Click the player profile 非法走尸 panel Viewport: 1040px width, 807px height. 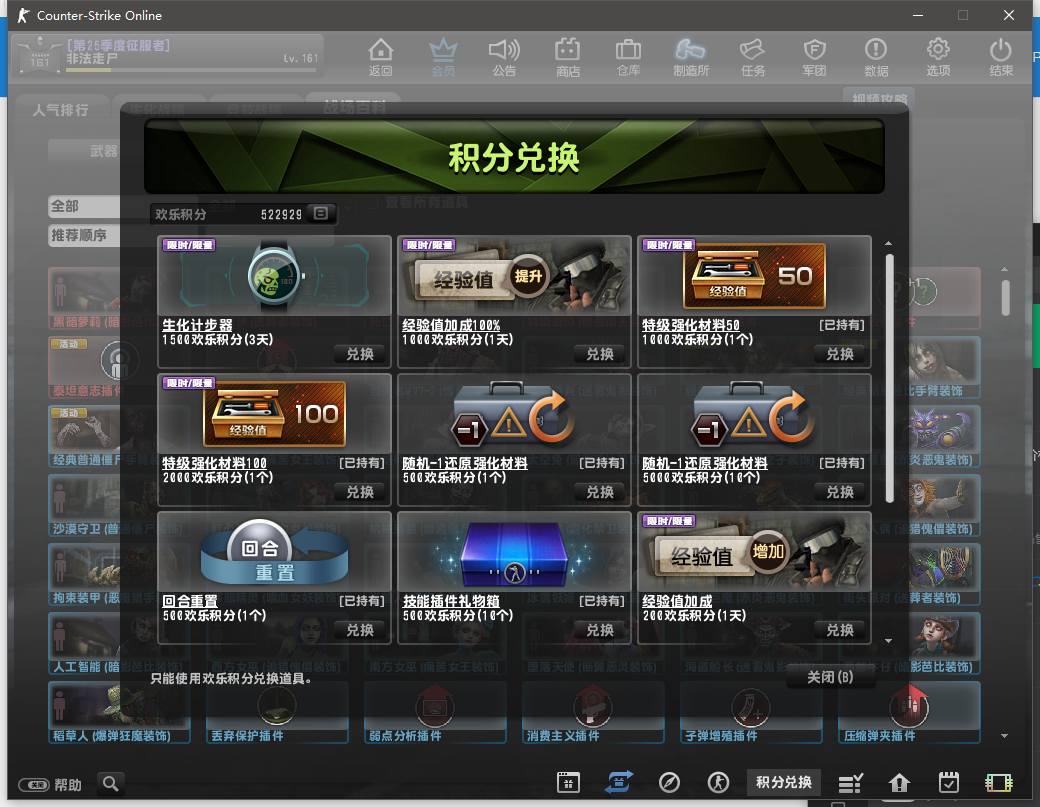point(167,54)
